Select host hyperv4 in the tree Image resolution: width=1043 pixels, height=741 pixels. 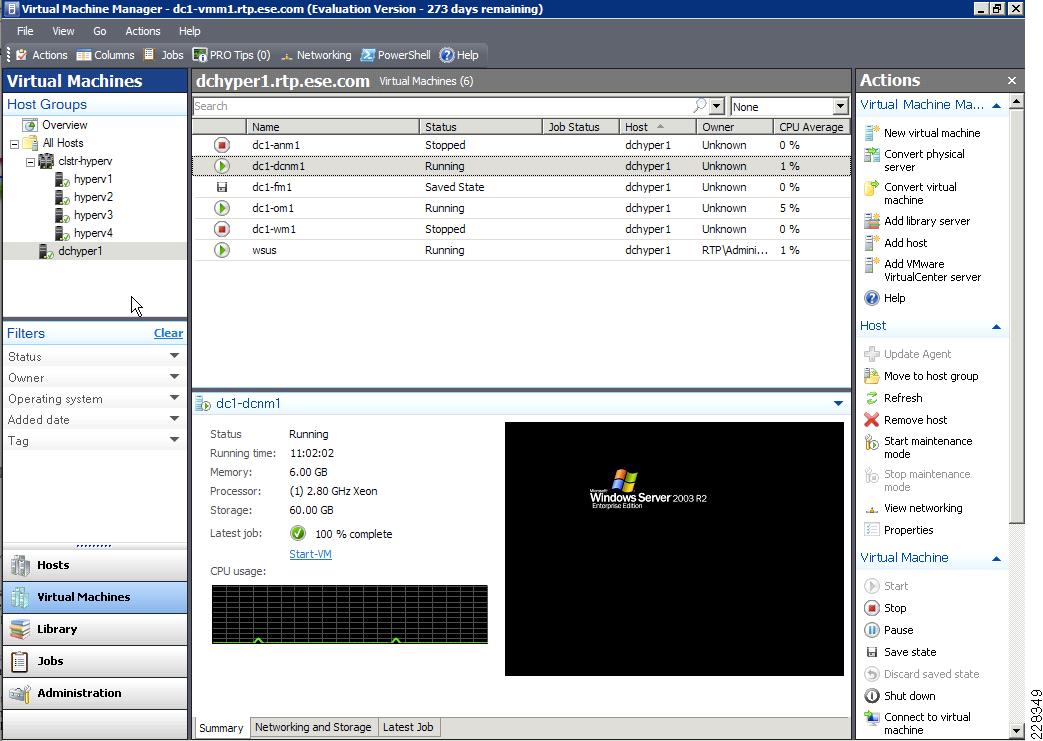click(92, 233)
